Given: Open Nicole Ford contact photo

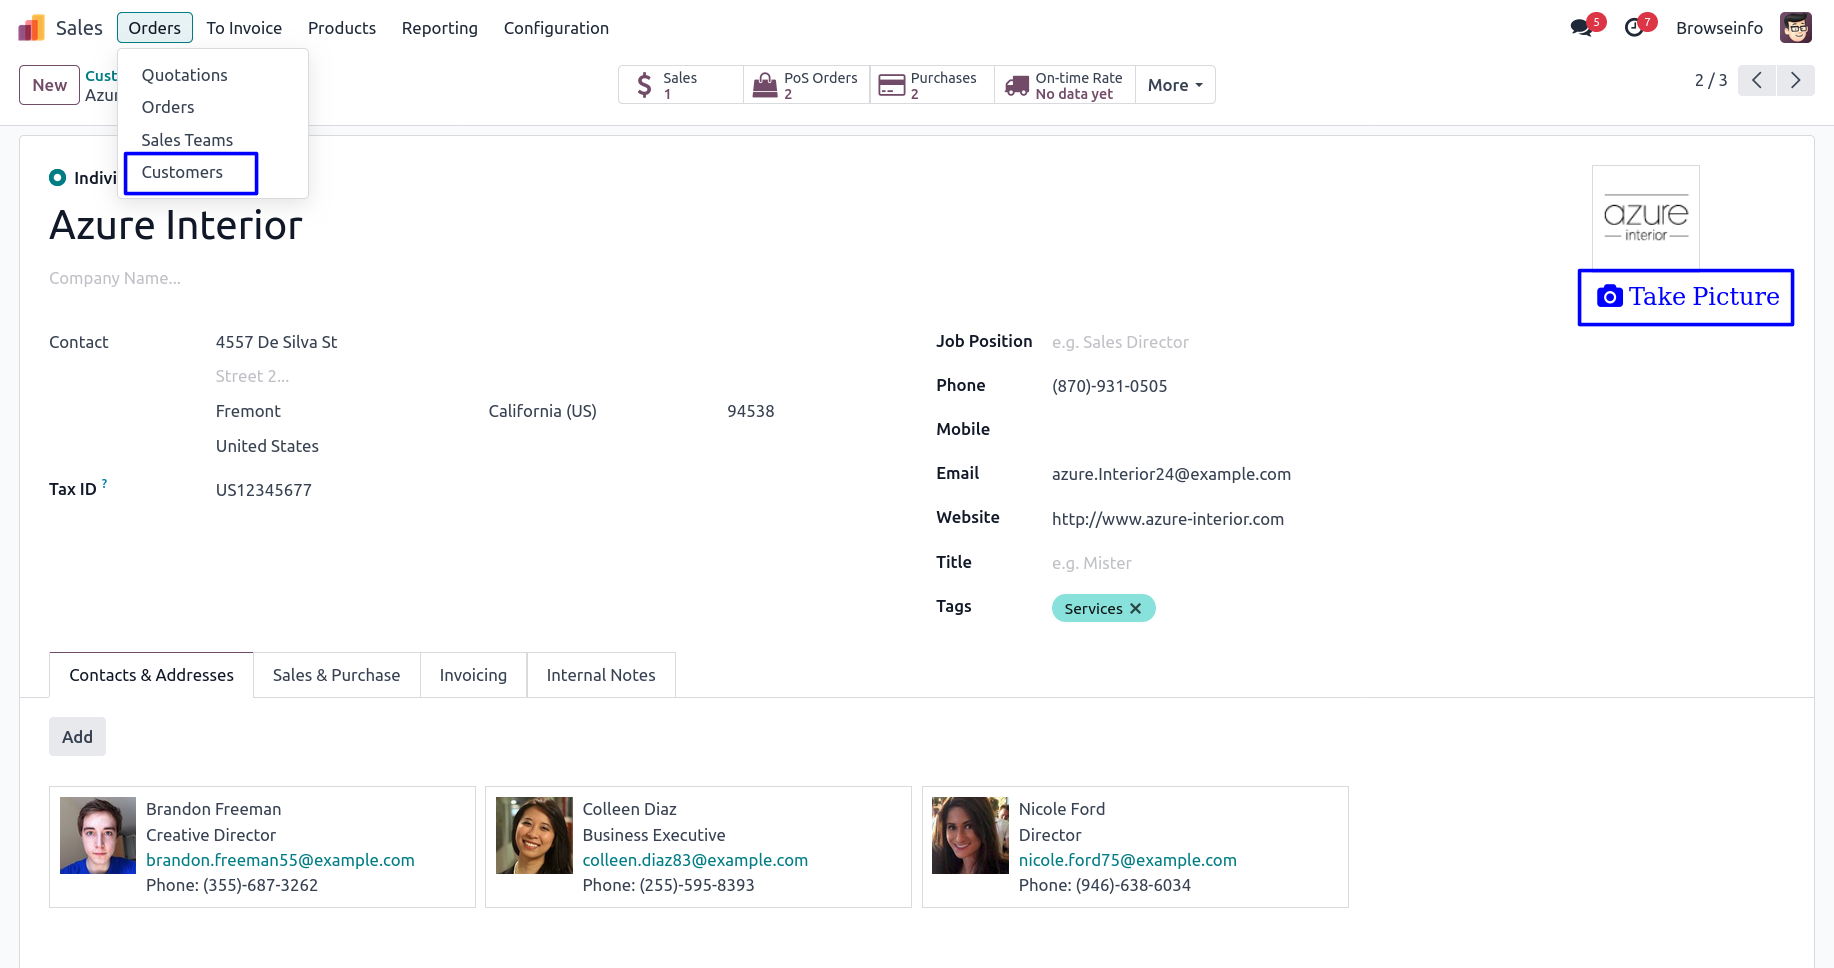Looking at the screenshot, I should pos(970,835).
